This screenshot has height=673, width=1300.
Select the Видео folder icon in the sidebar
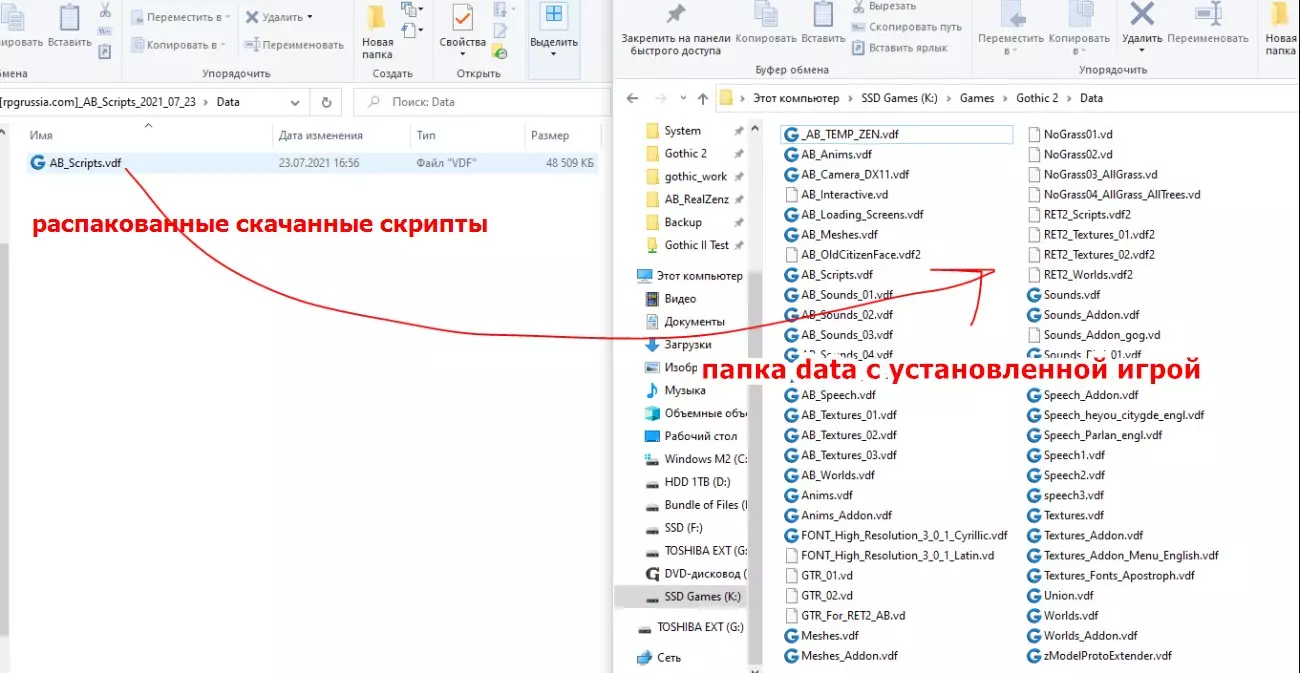click(650, 299)
